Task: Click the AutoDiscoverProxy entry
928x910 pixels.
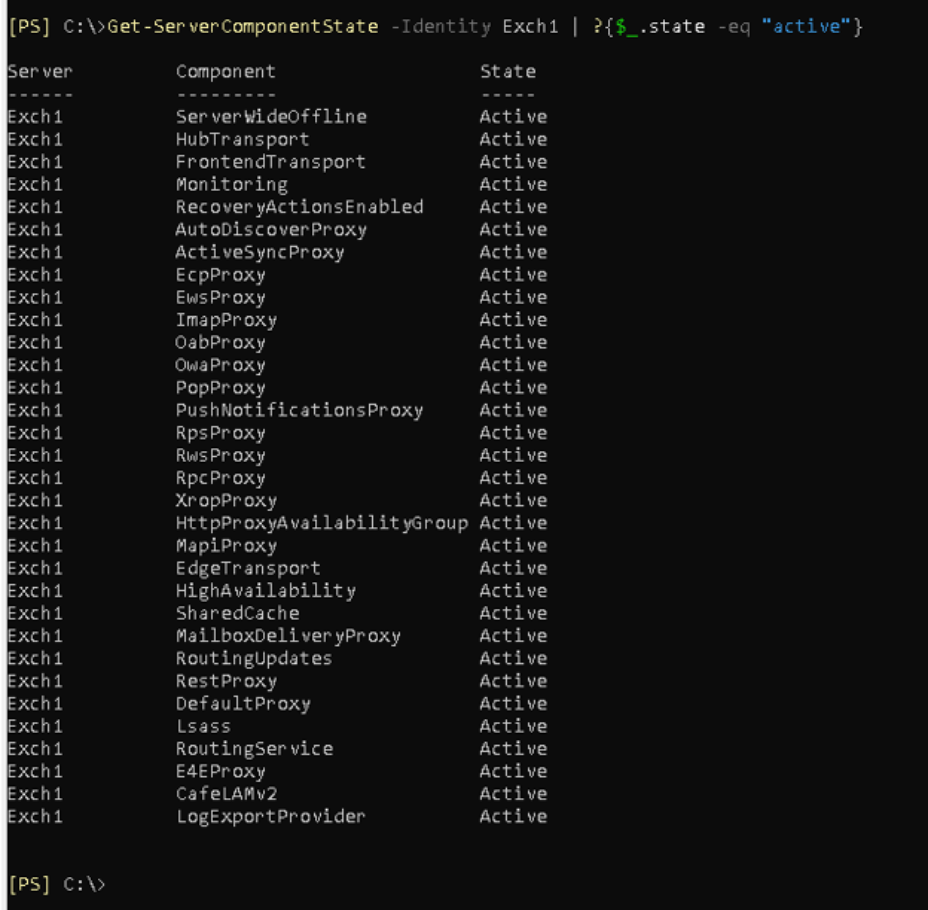Action: [x=271, y=230]
